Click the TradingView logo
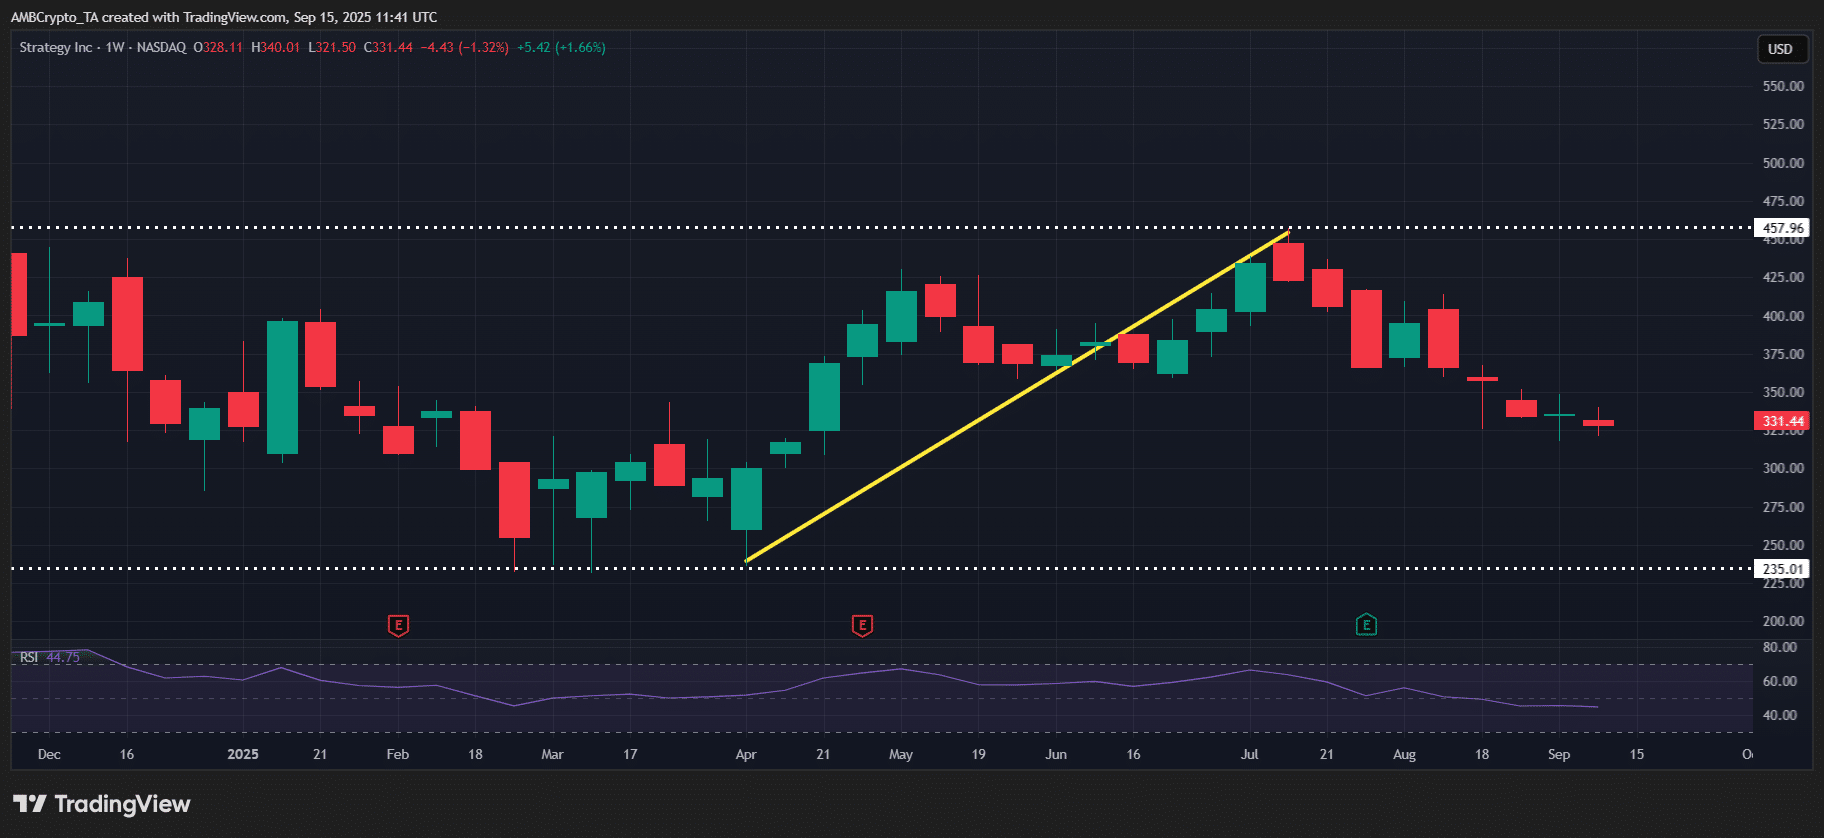This screenshot has height=838, width=1824. 101,804
